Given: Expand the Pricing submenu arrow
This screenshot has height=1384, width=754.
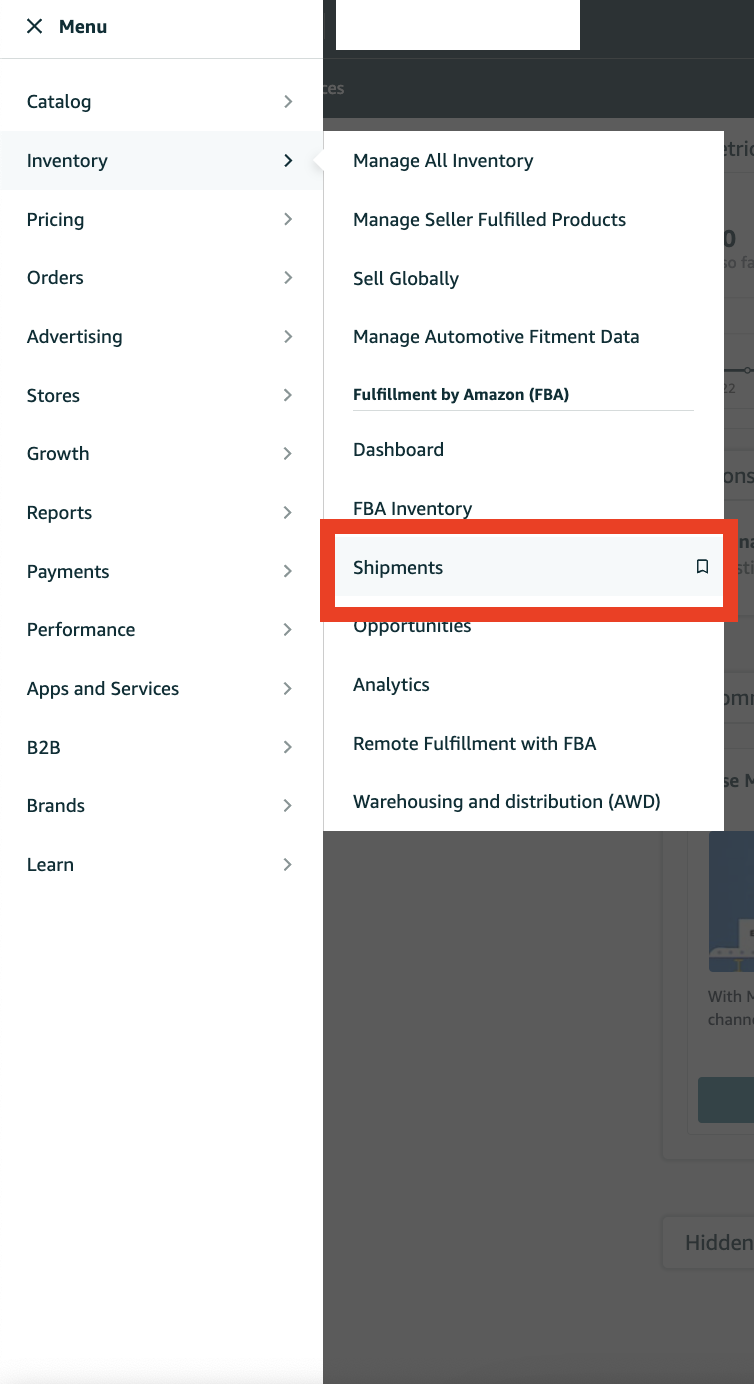Looking at the screenshot, I should 288,219.
